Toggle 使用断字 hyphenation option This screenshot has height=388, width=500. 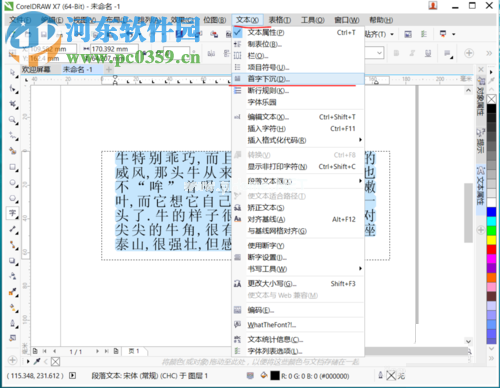[298, 246]
